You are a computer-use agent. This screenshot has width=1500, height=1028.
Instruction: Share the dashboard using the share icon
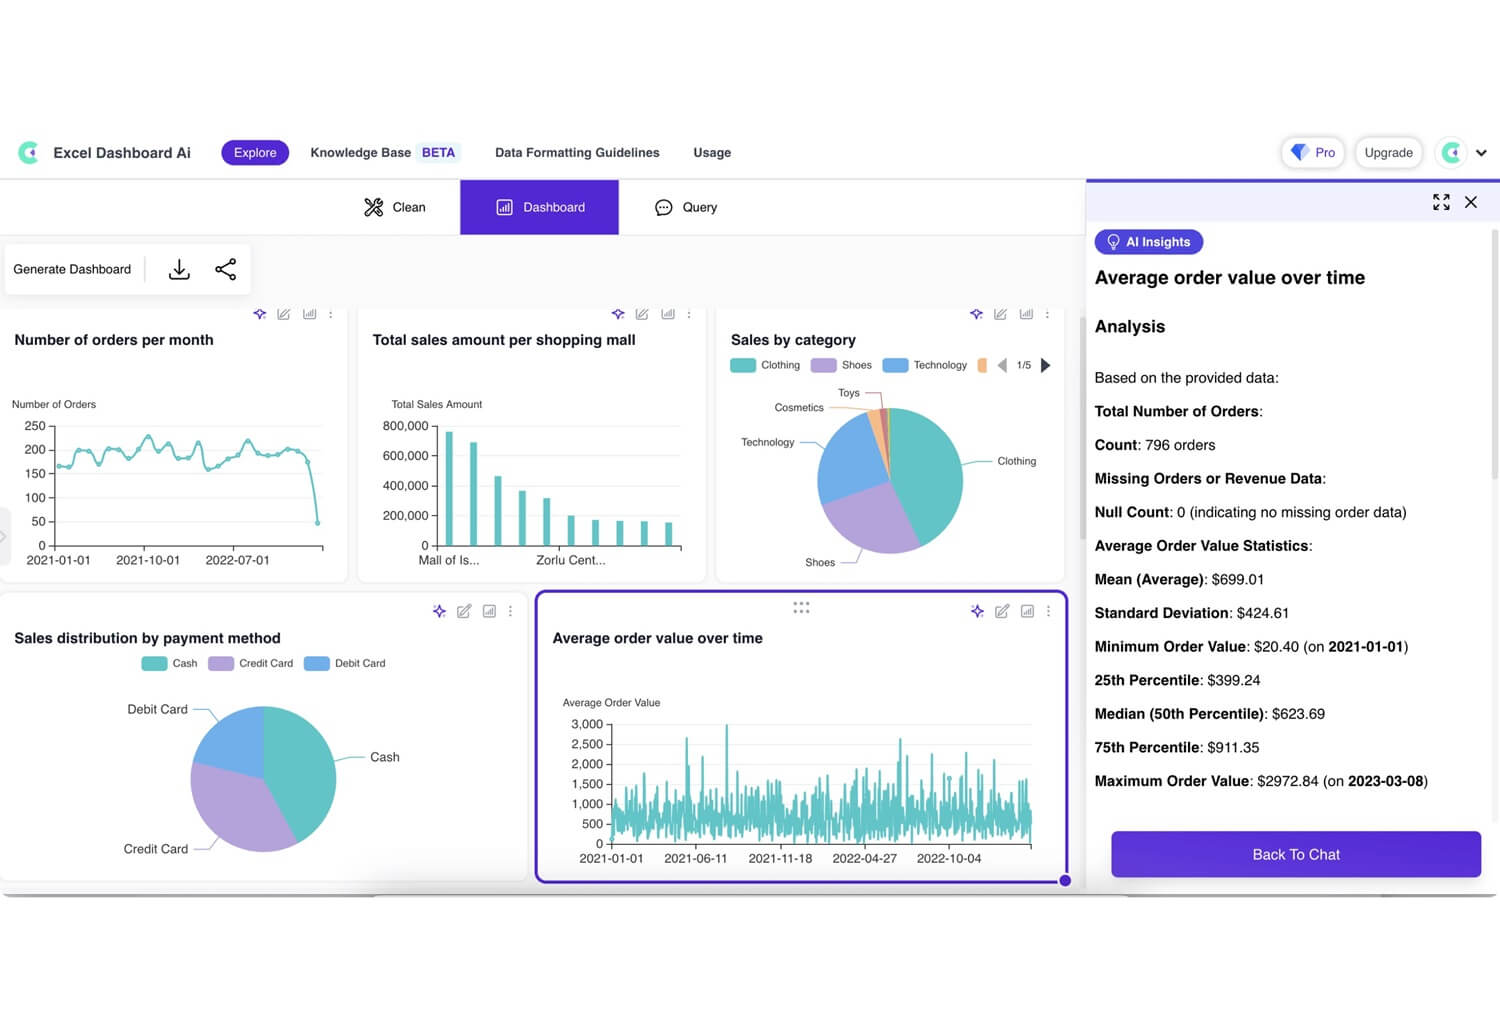click(x=226, y=269)
